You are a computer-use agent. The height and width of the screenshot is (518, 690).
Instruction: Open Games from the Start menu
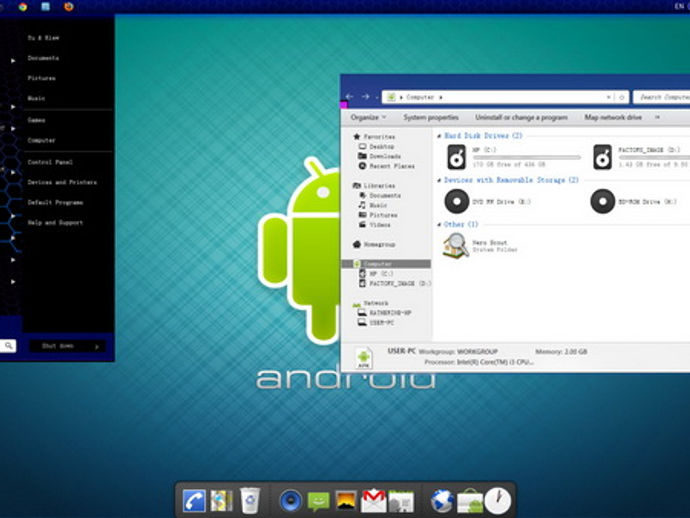[x=36, y=120]
